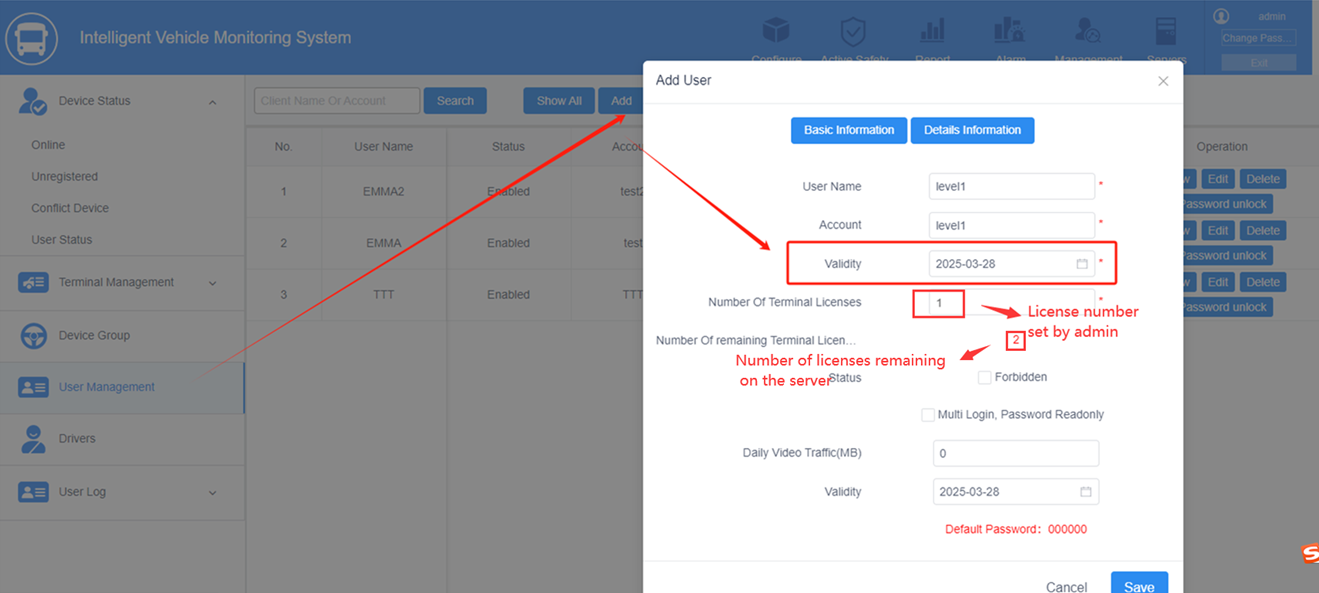Image resolution: width=1319 pixels, height=593 pixels.
Task: Click the Device Status sidebar icon
Action: point(33,101)
